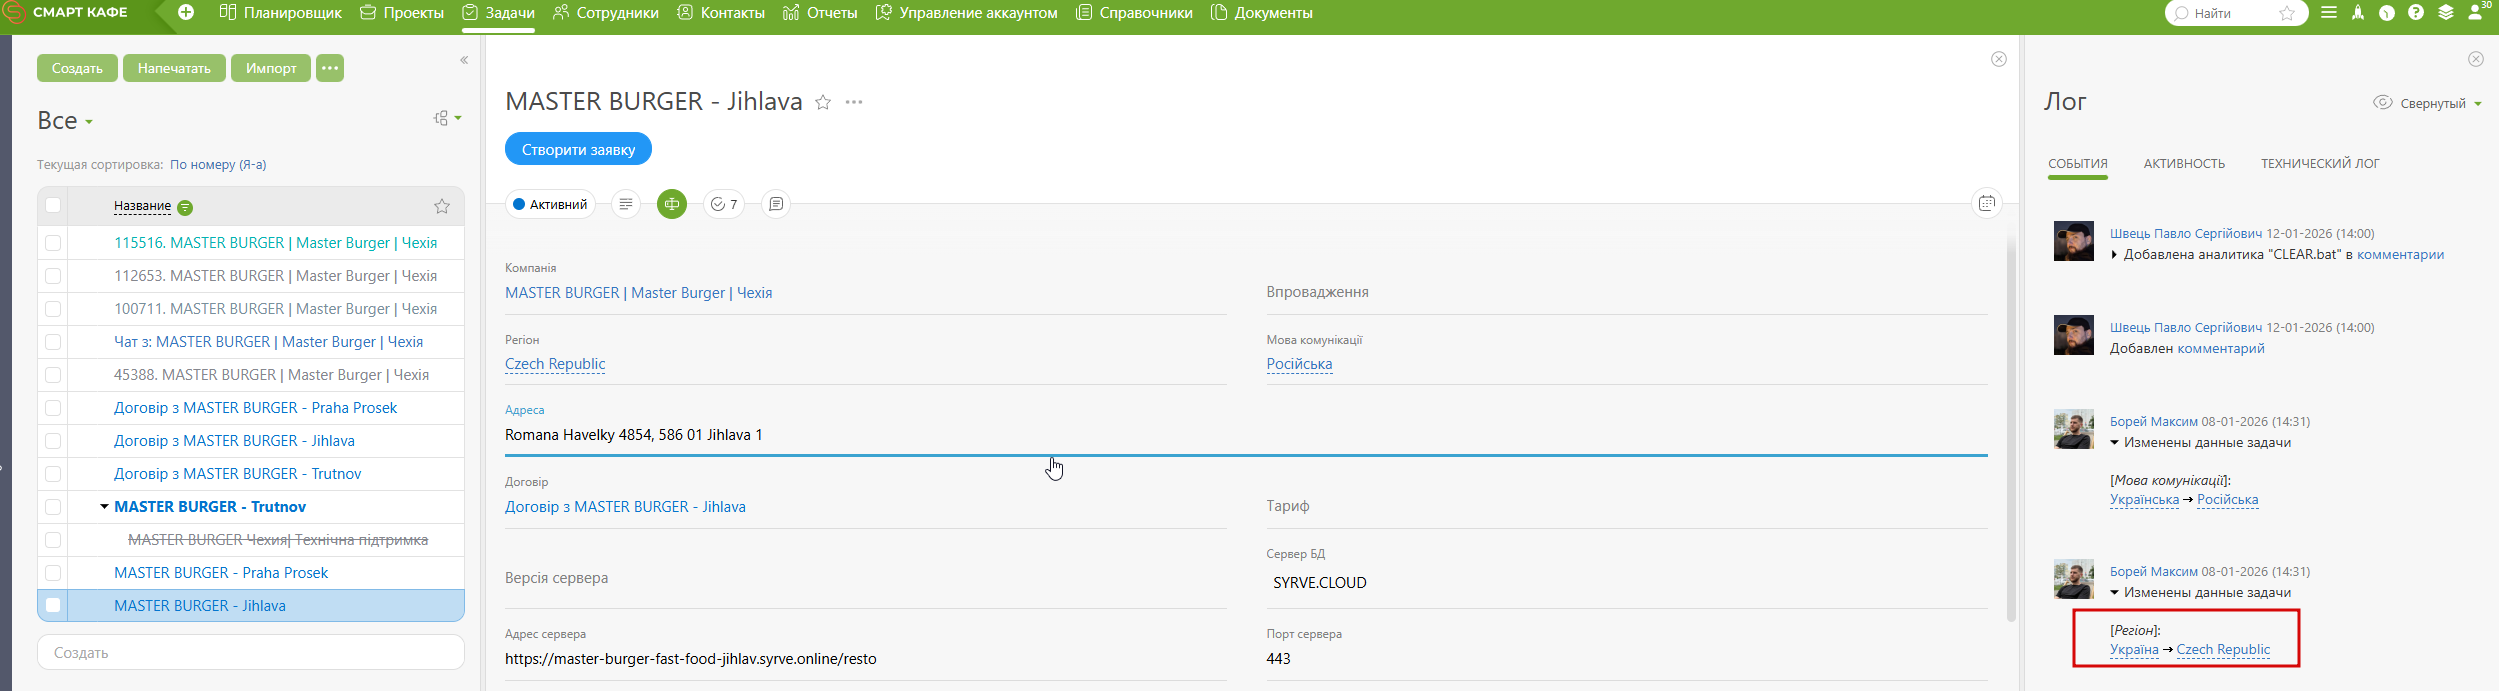Select the green custom fields icon
This screenshot has width=2499, height=691.
[x=672, y=204]
